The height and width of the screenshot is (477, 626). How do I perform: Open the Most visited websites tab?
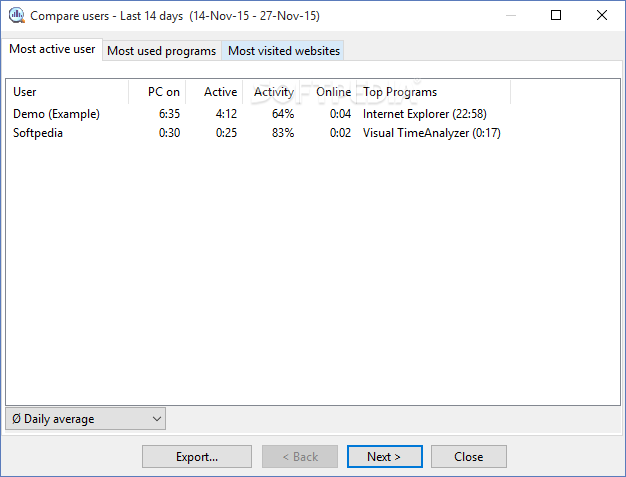283,51
